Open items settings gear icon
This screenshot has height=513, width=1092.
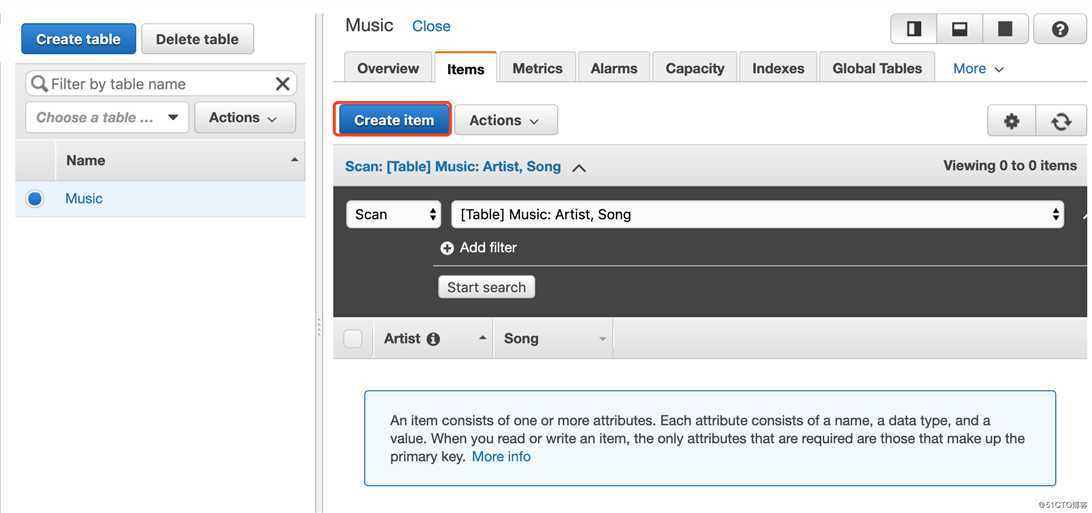pos(1011,121)
